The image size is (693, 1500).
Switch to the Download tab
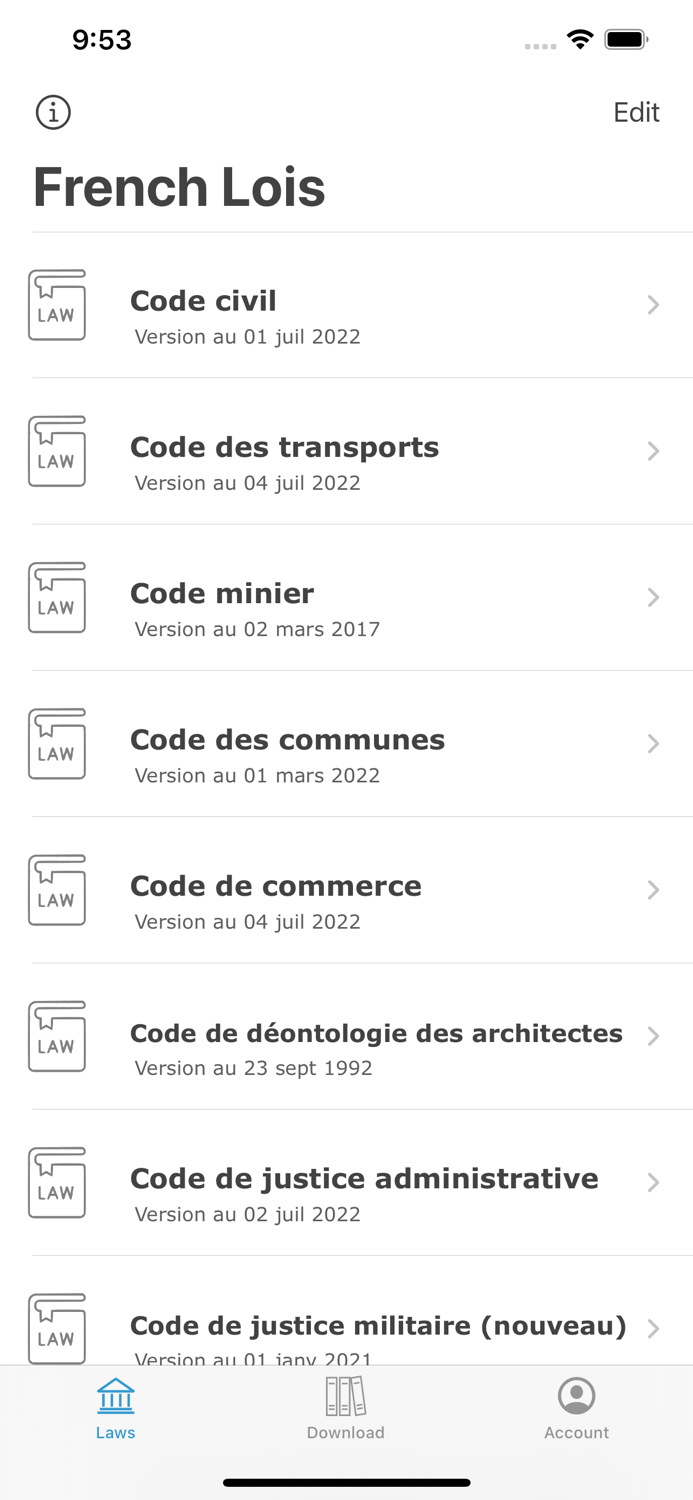pos(345,1407)
